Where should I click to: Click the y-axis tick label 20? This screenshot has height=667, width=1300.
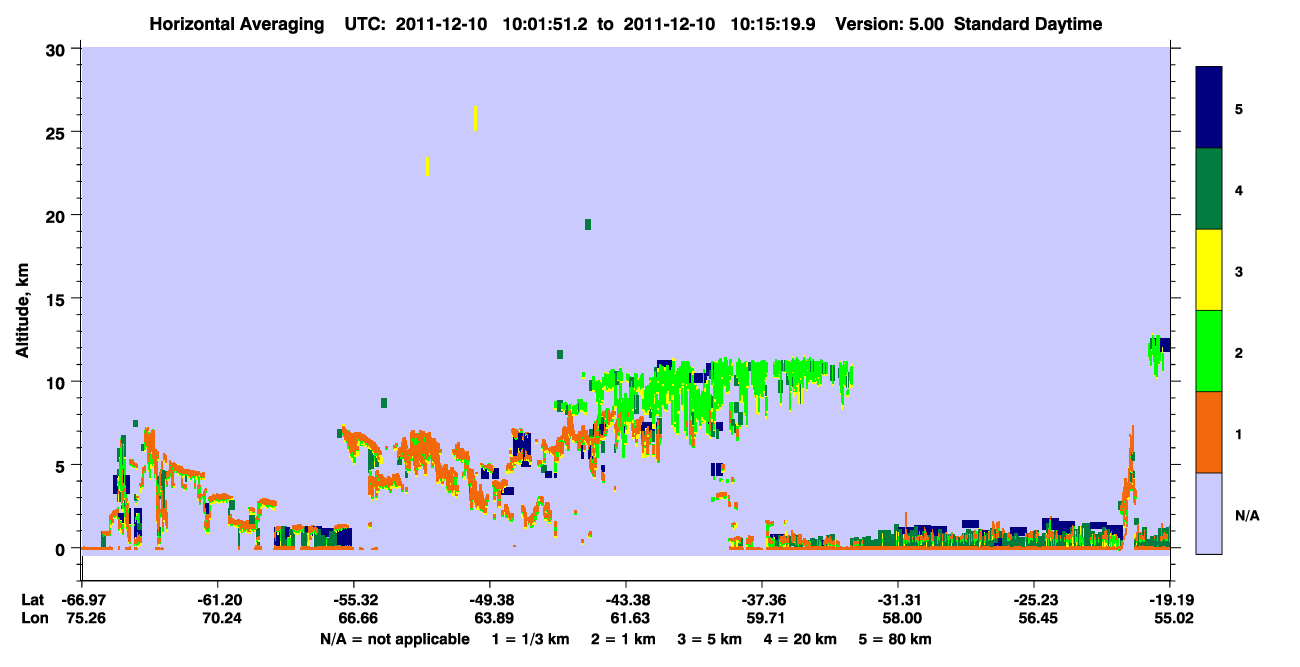click(56, 216)
